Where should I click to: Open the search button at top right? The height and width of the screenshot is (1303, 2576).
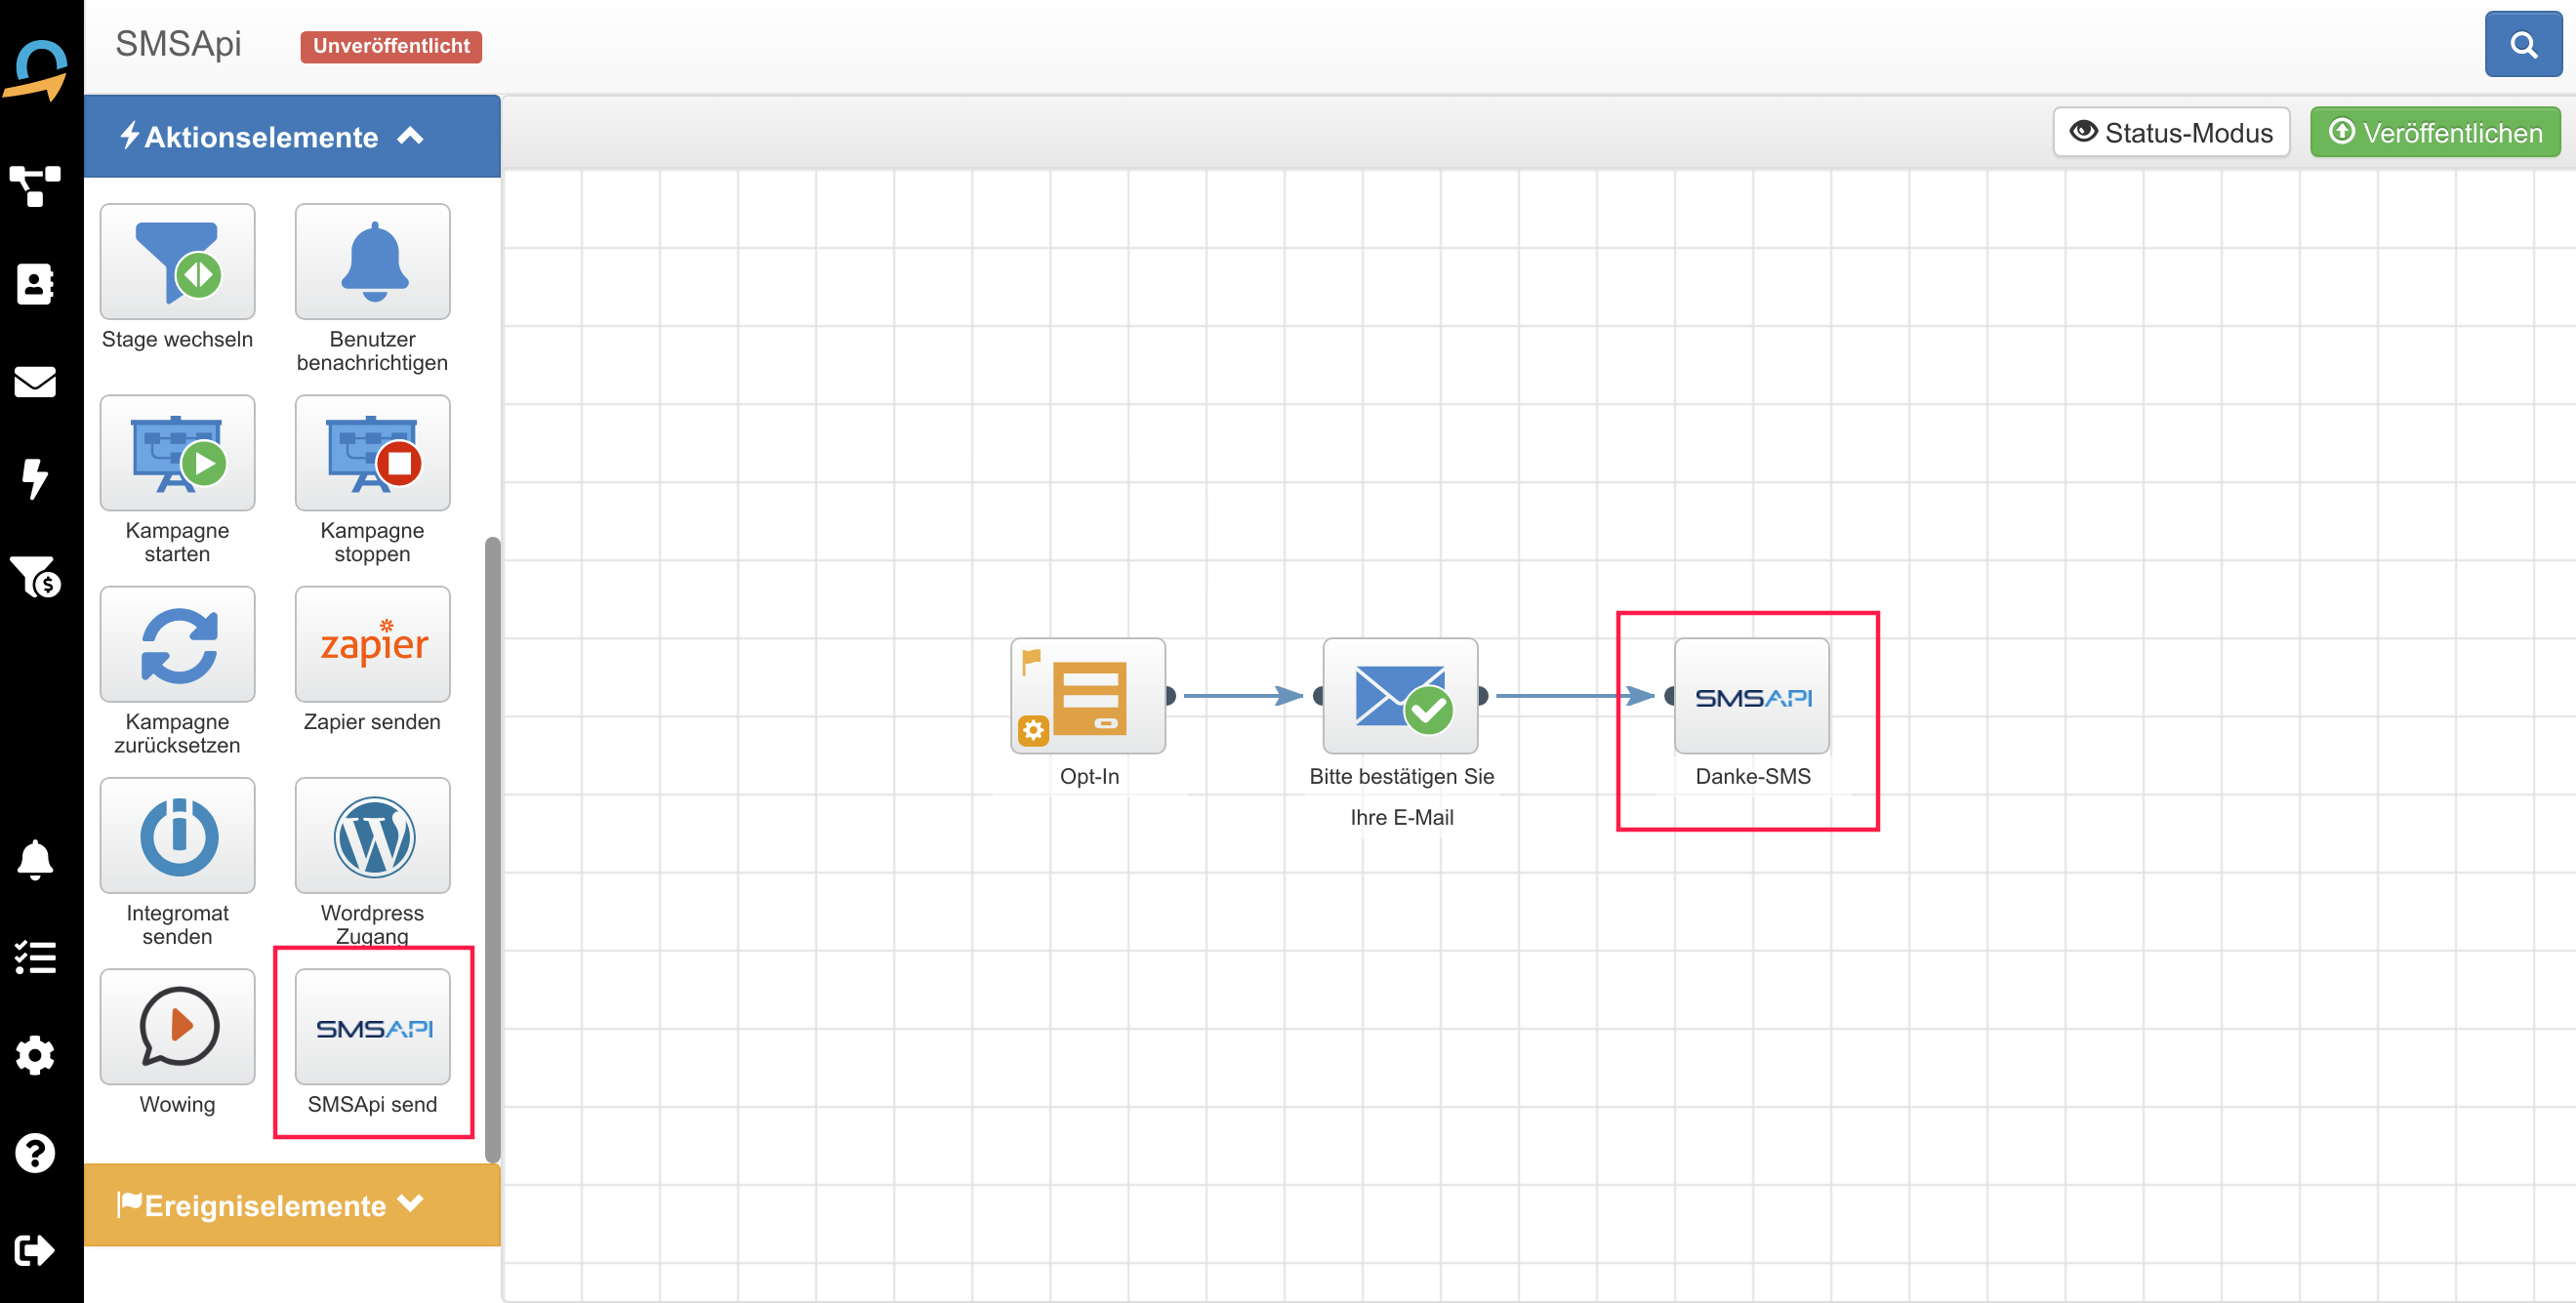(x=2522, y=45)
